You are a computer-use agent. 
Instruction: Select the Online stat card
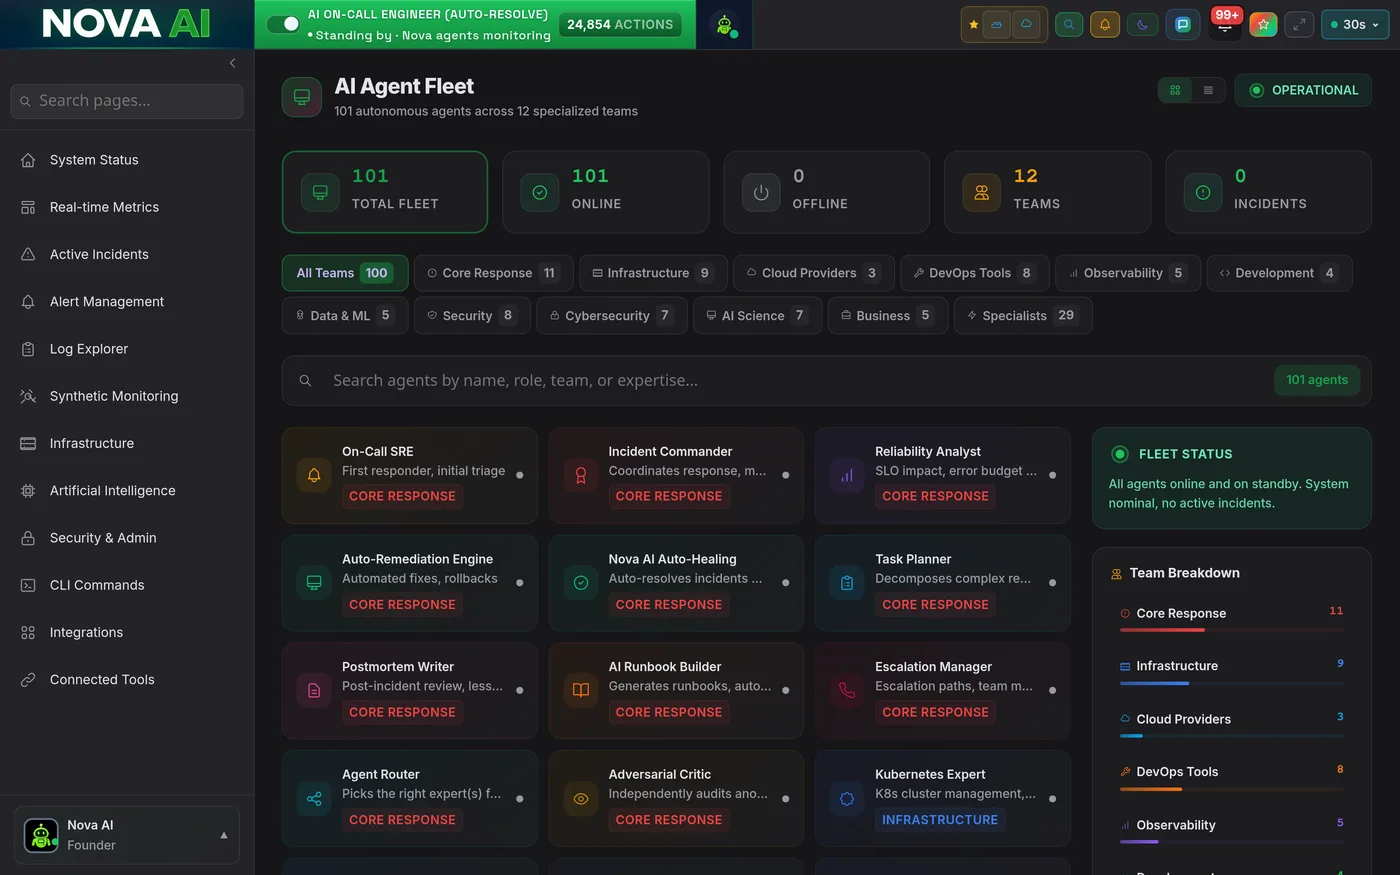pos(606,192)
